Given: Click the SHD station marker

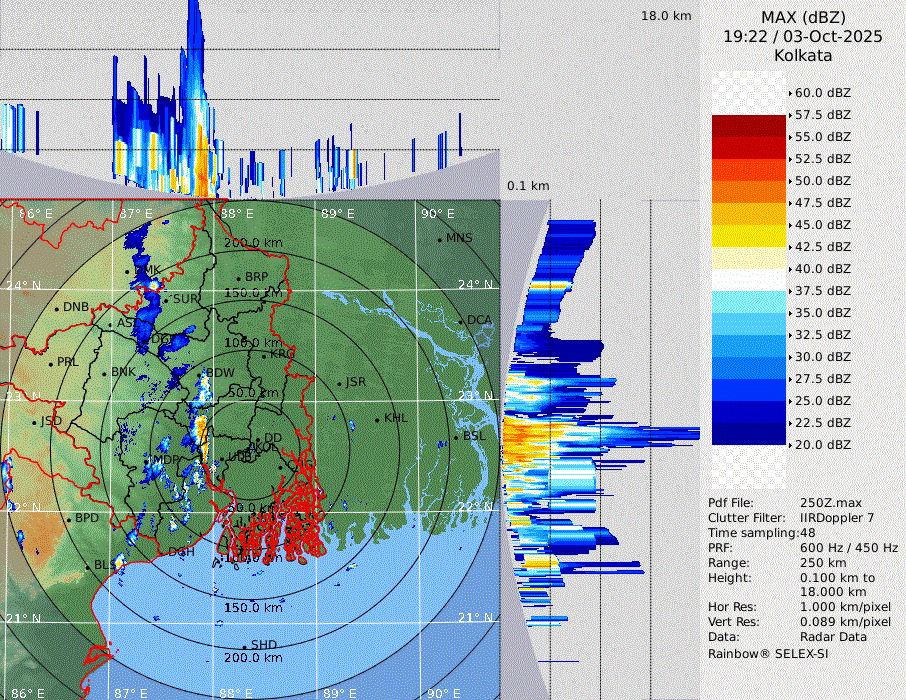Looking at the screenshot, I should (244, 645).
